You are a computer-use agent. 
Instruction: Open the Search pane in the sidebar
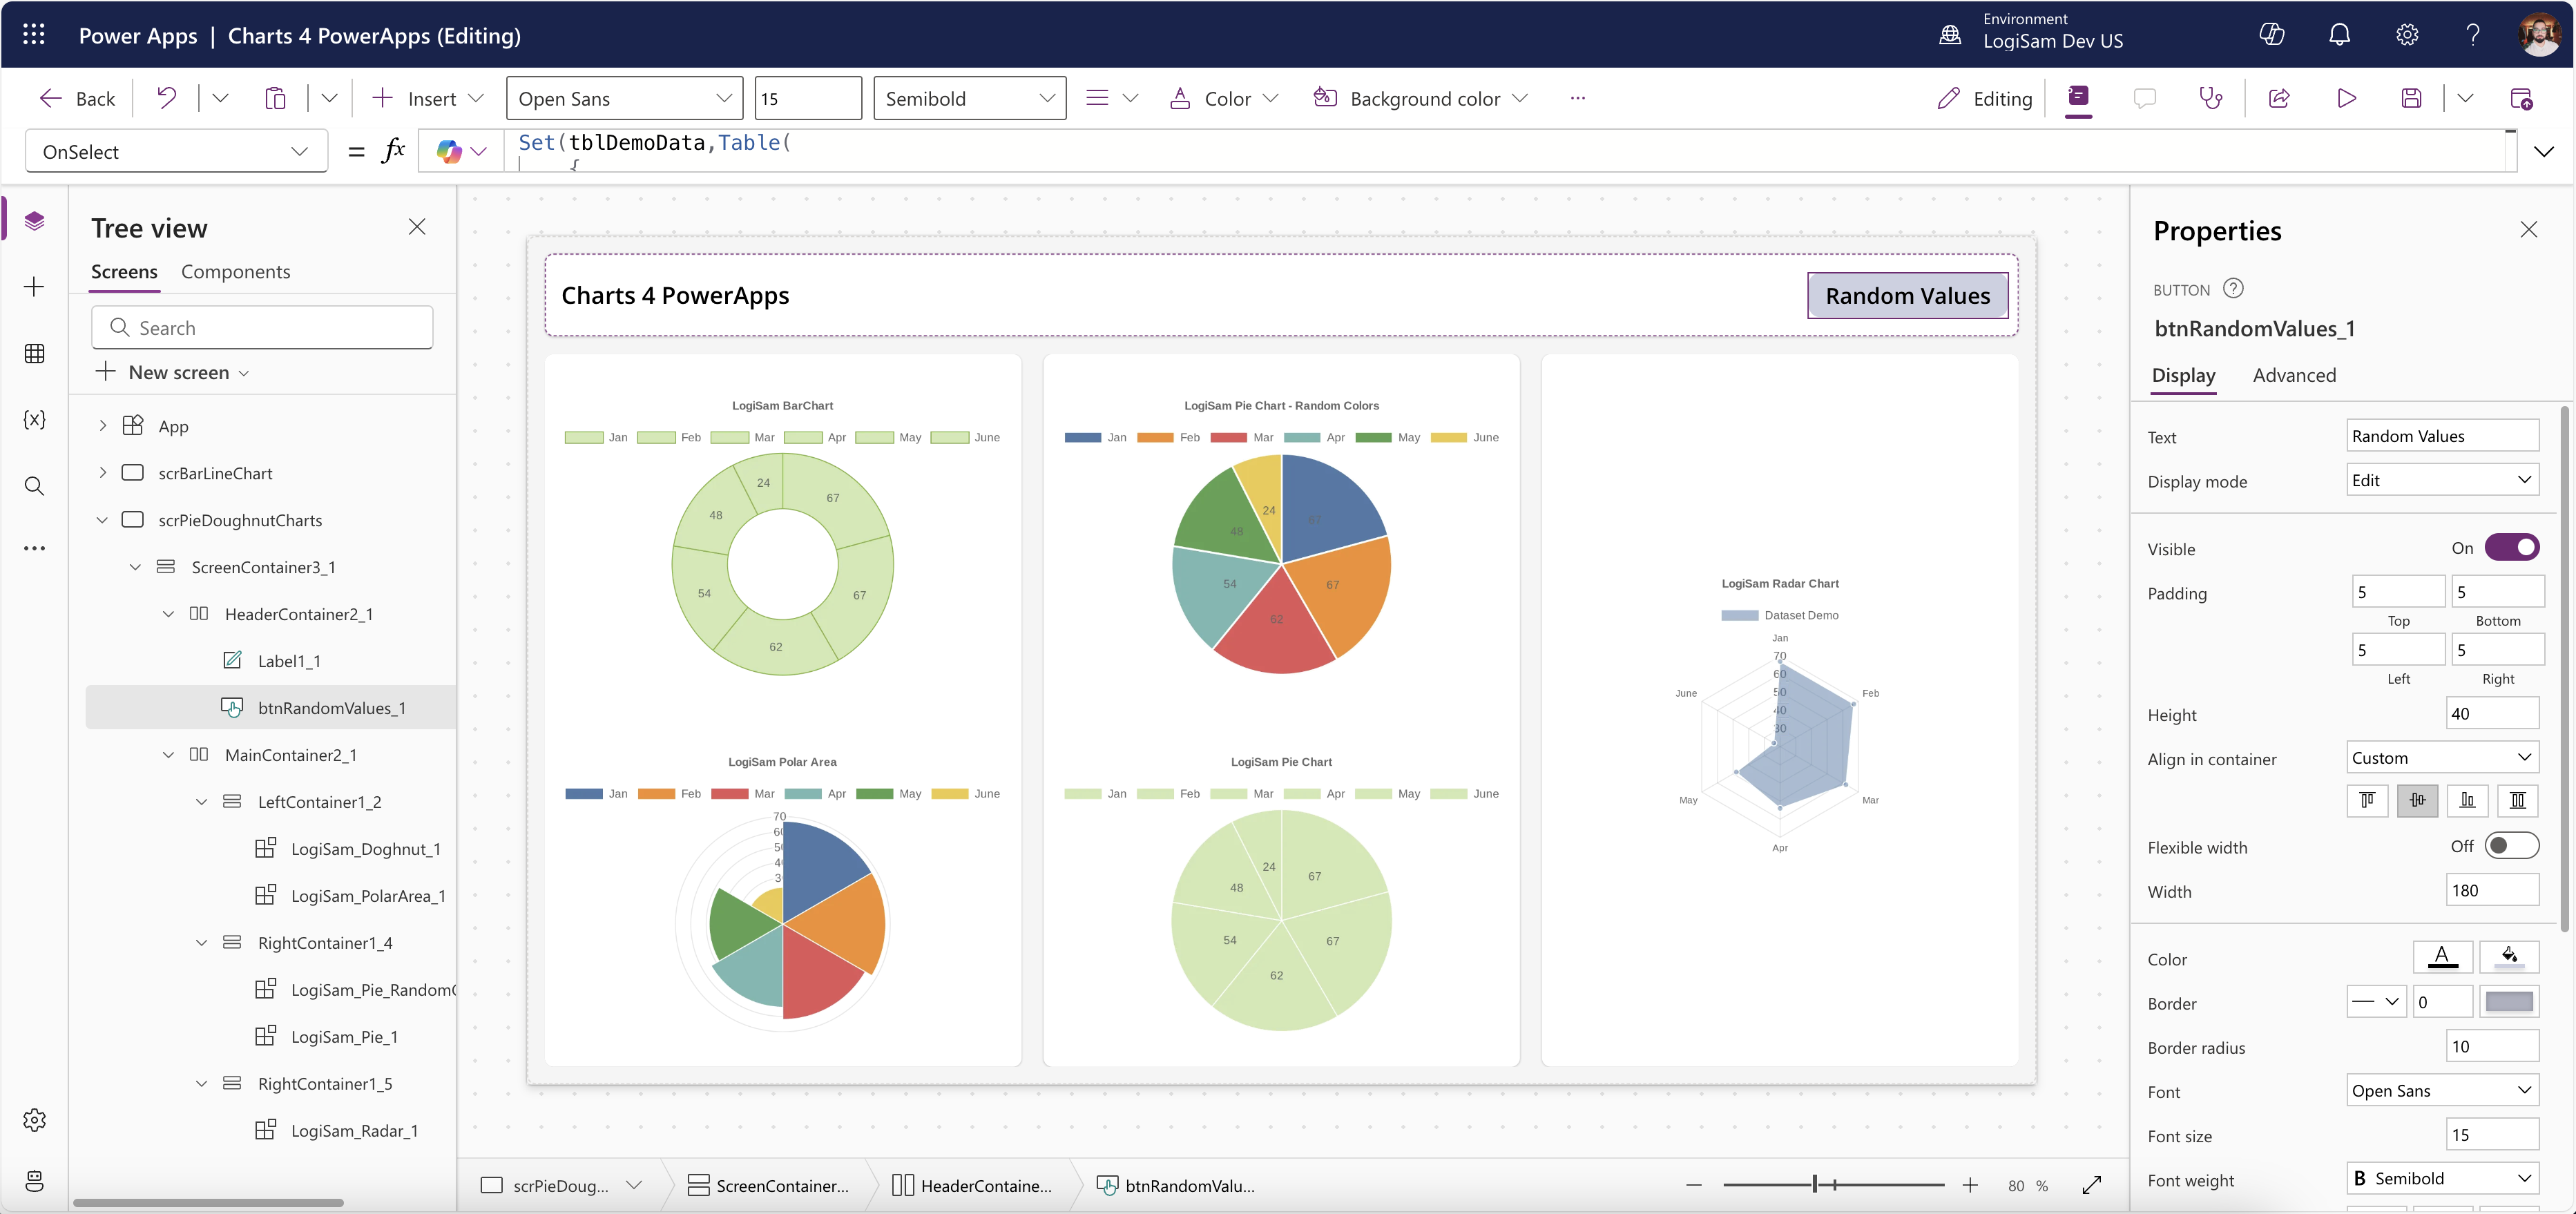[x=34, y=487]
